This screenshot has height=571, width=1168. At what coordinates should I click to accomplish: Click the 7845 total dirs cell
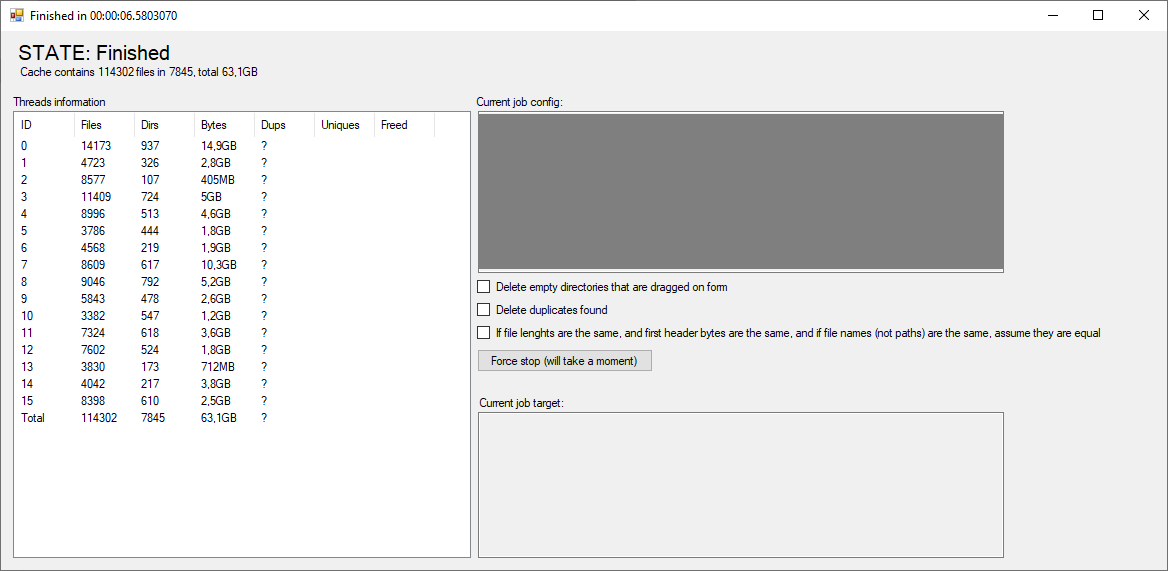pos(153,418)
